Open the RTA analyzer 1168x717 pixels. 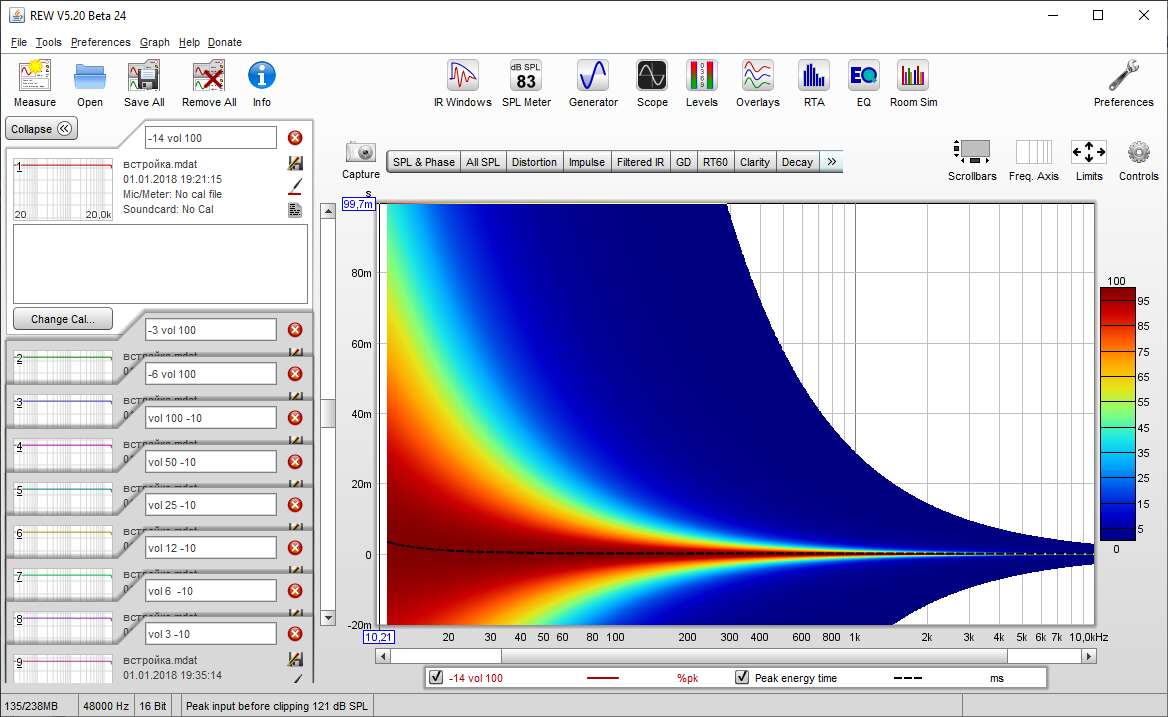point(813,83)
